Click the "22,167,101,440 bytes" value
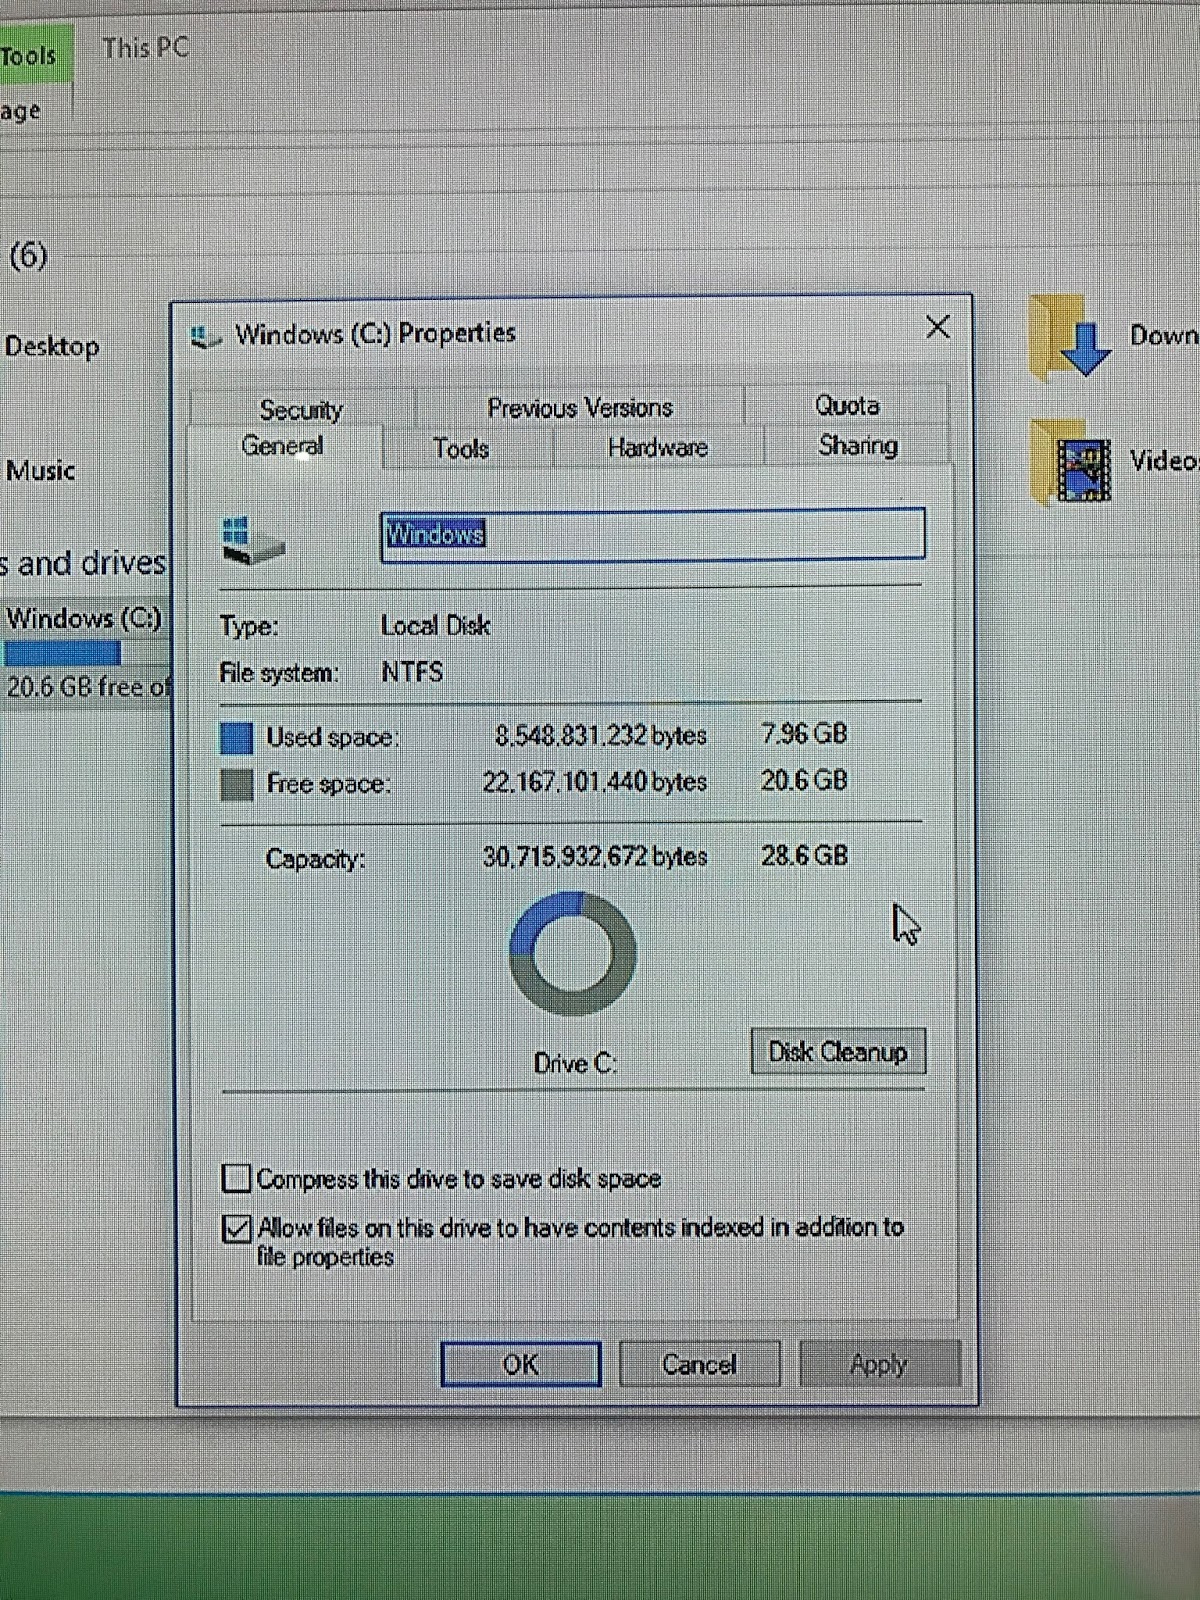The width and height of the screenshot is (1200, 1600). click(595, 782)
